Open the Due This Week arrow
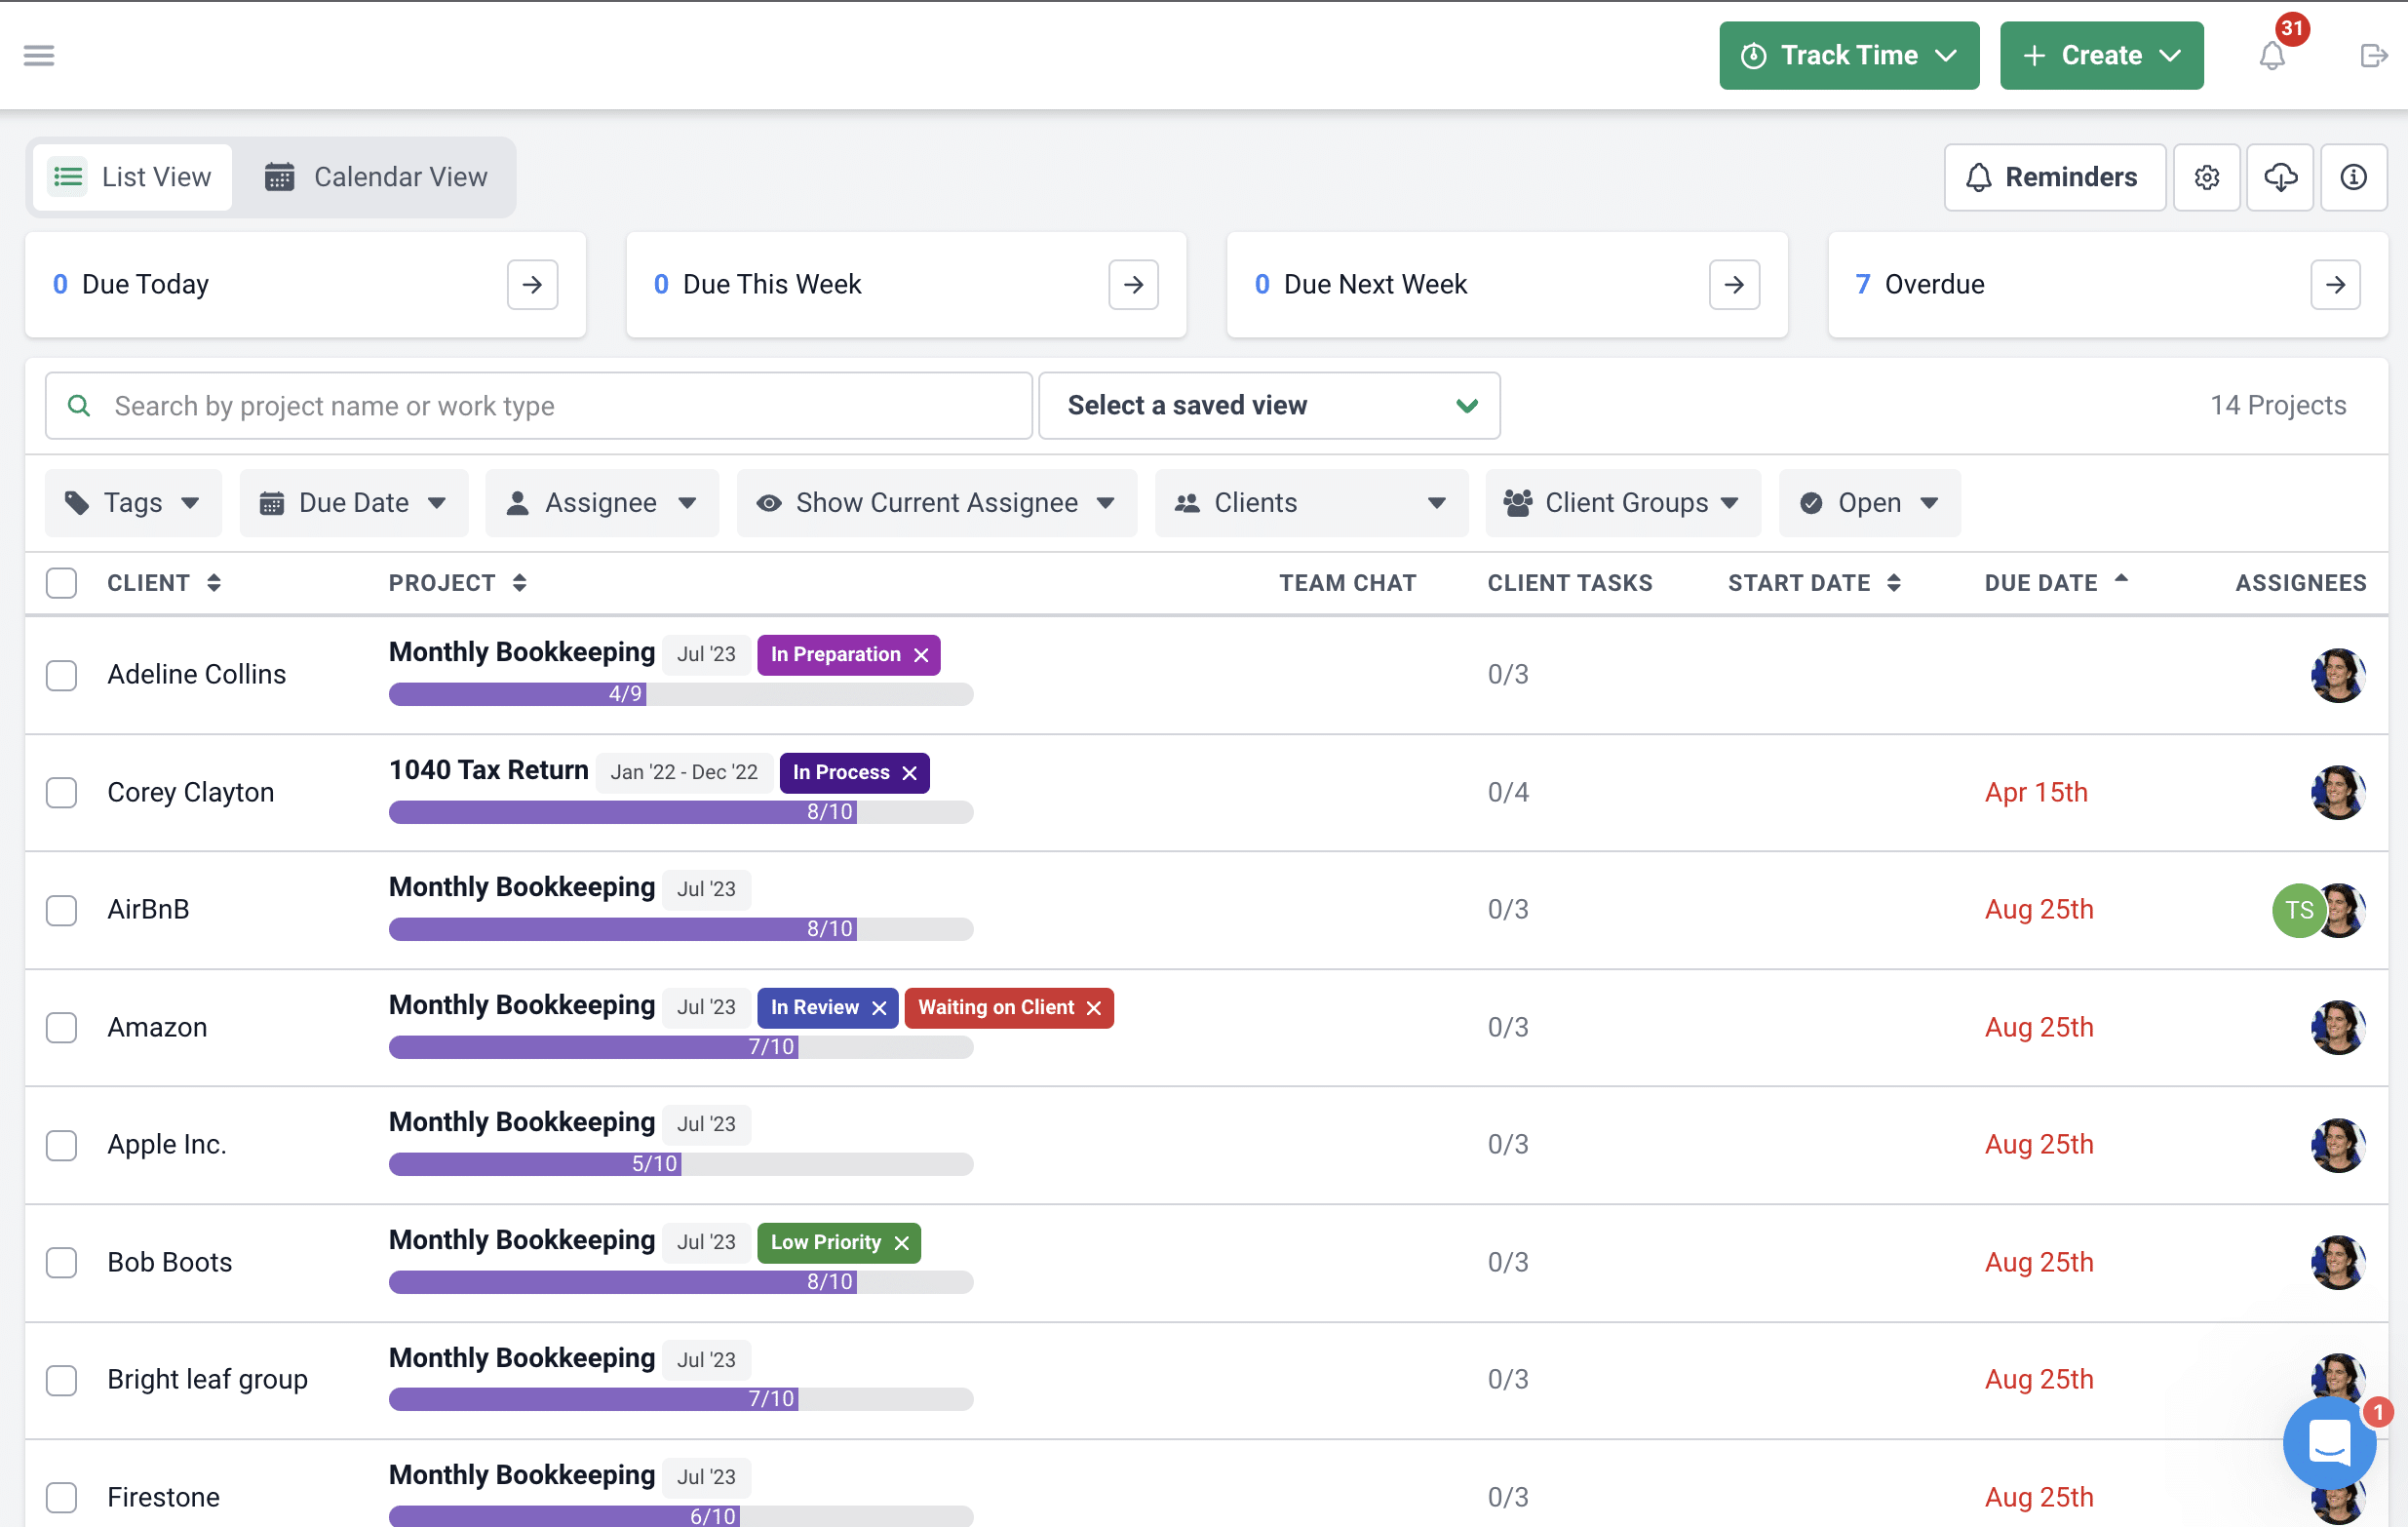The width and height of the screenshot is (2408, 1527). [1133, 285]
